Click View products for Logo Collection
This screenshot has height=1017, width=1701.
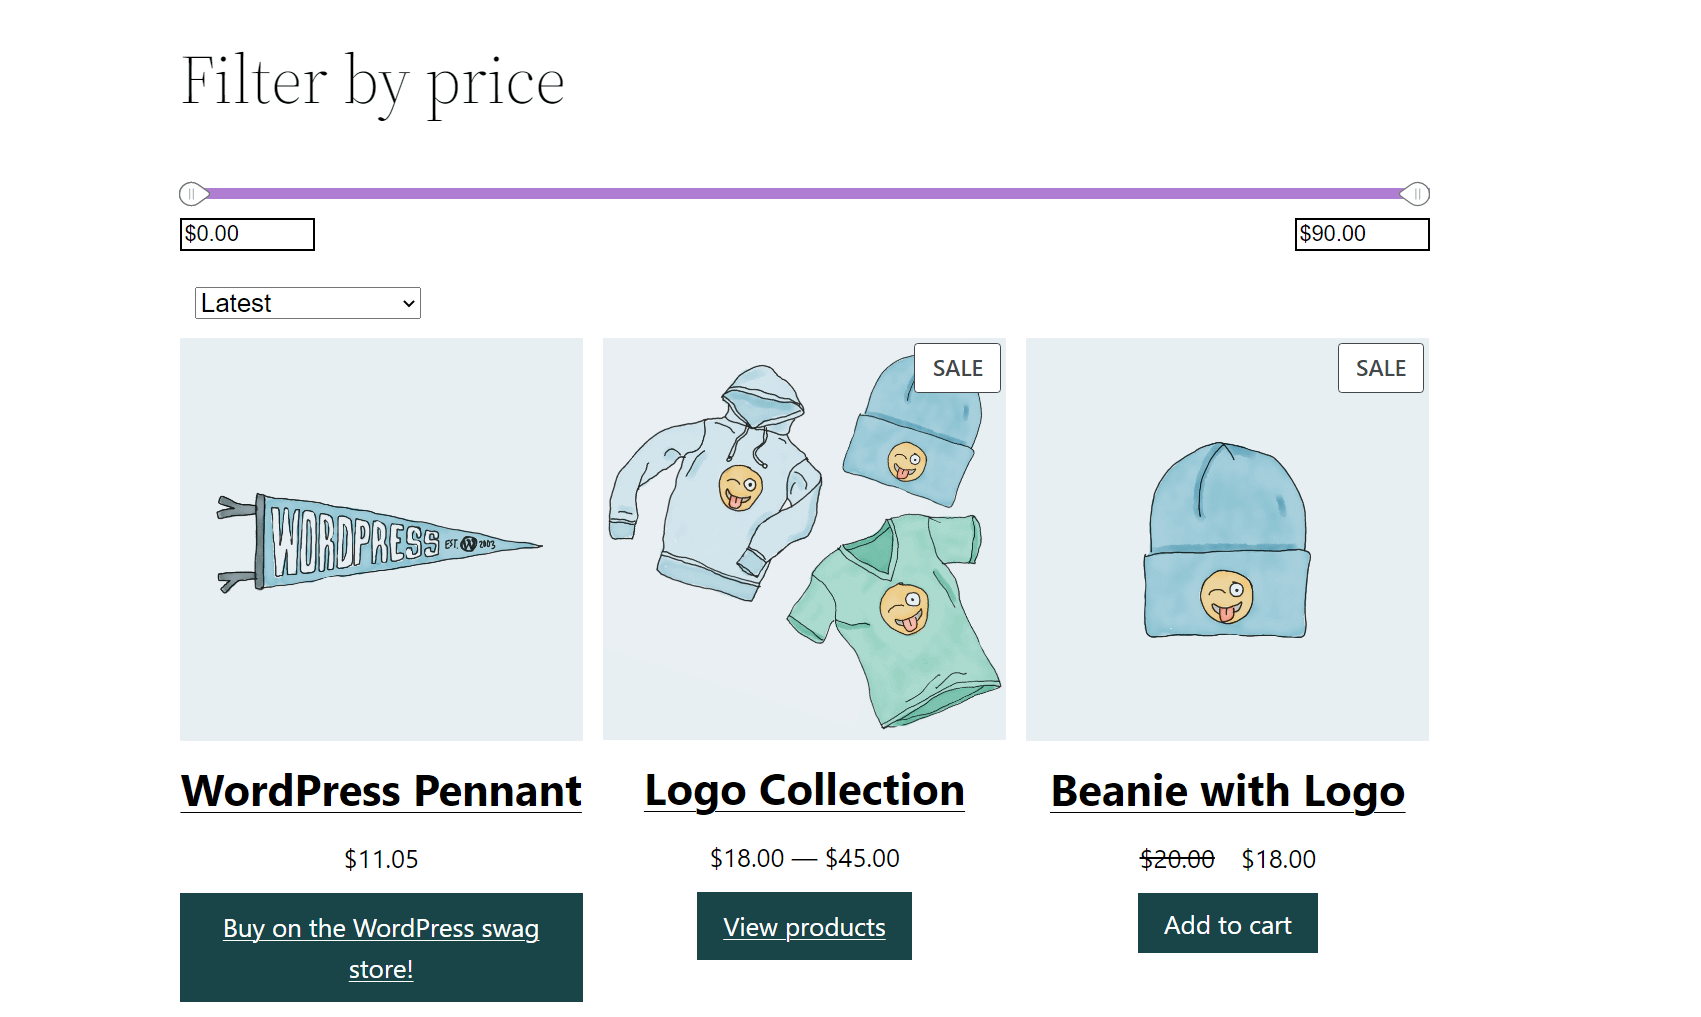tap(804, 926)
